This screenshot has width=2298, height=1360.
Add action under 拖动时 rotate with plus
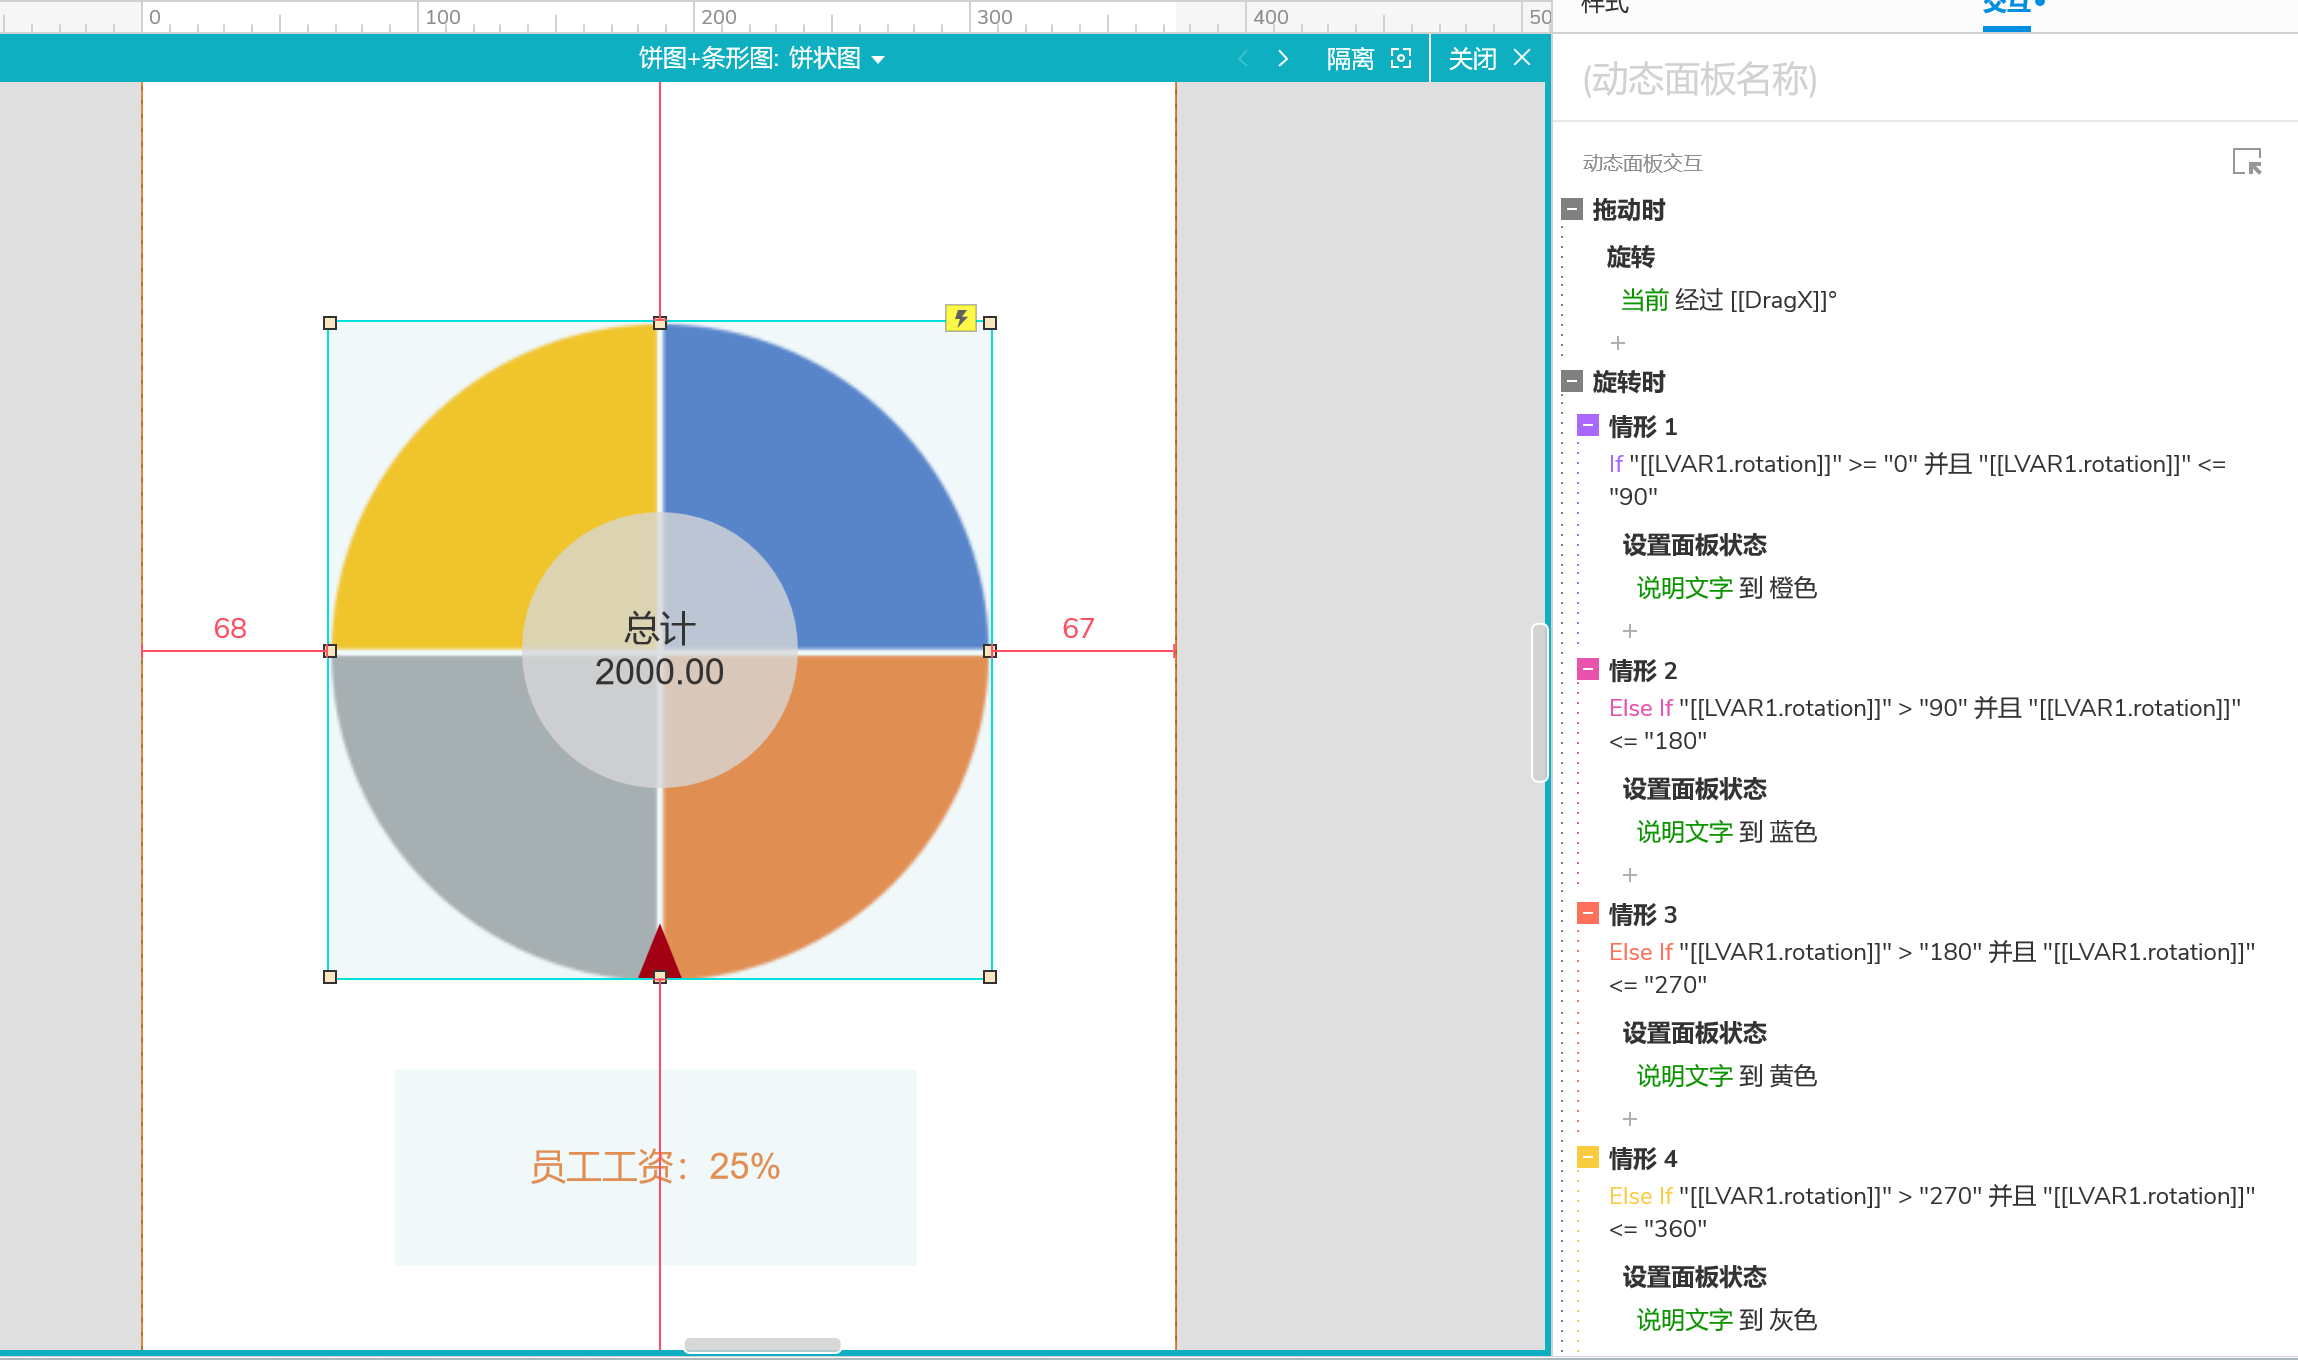coord(1618,343)
